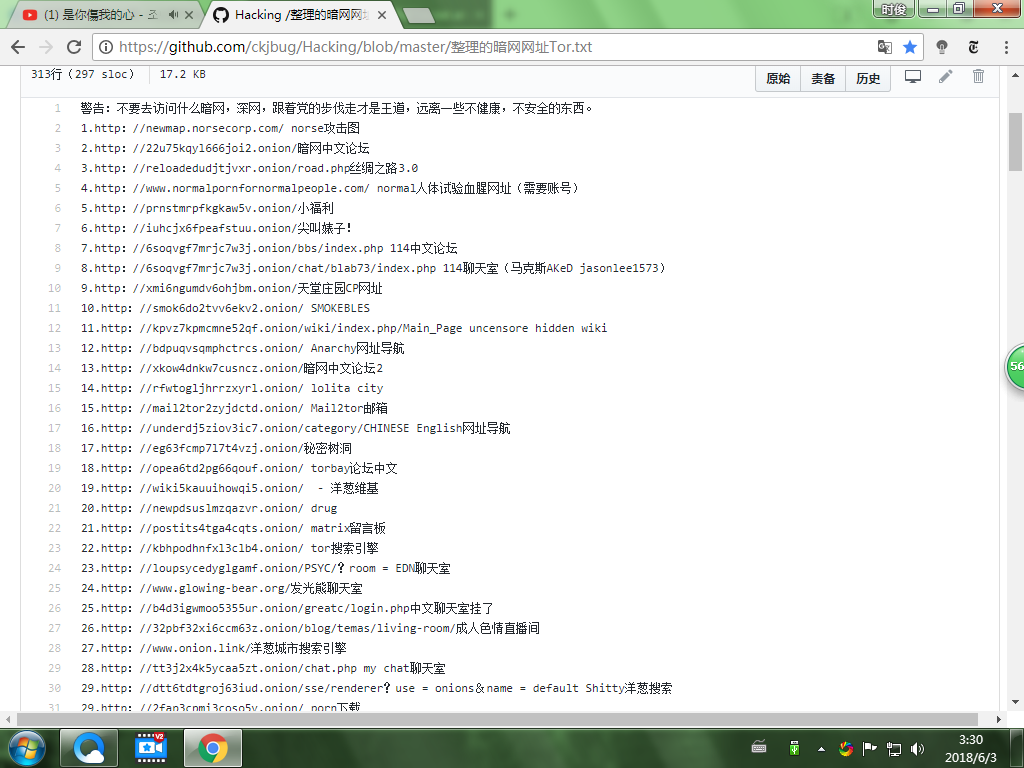Open the Action Center flag icon
This screenshot has width=1024, height=768.
(x=869, y=748)
